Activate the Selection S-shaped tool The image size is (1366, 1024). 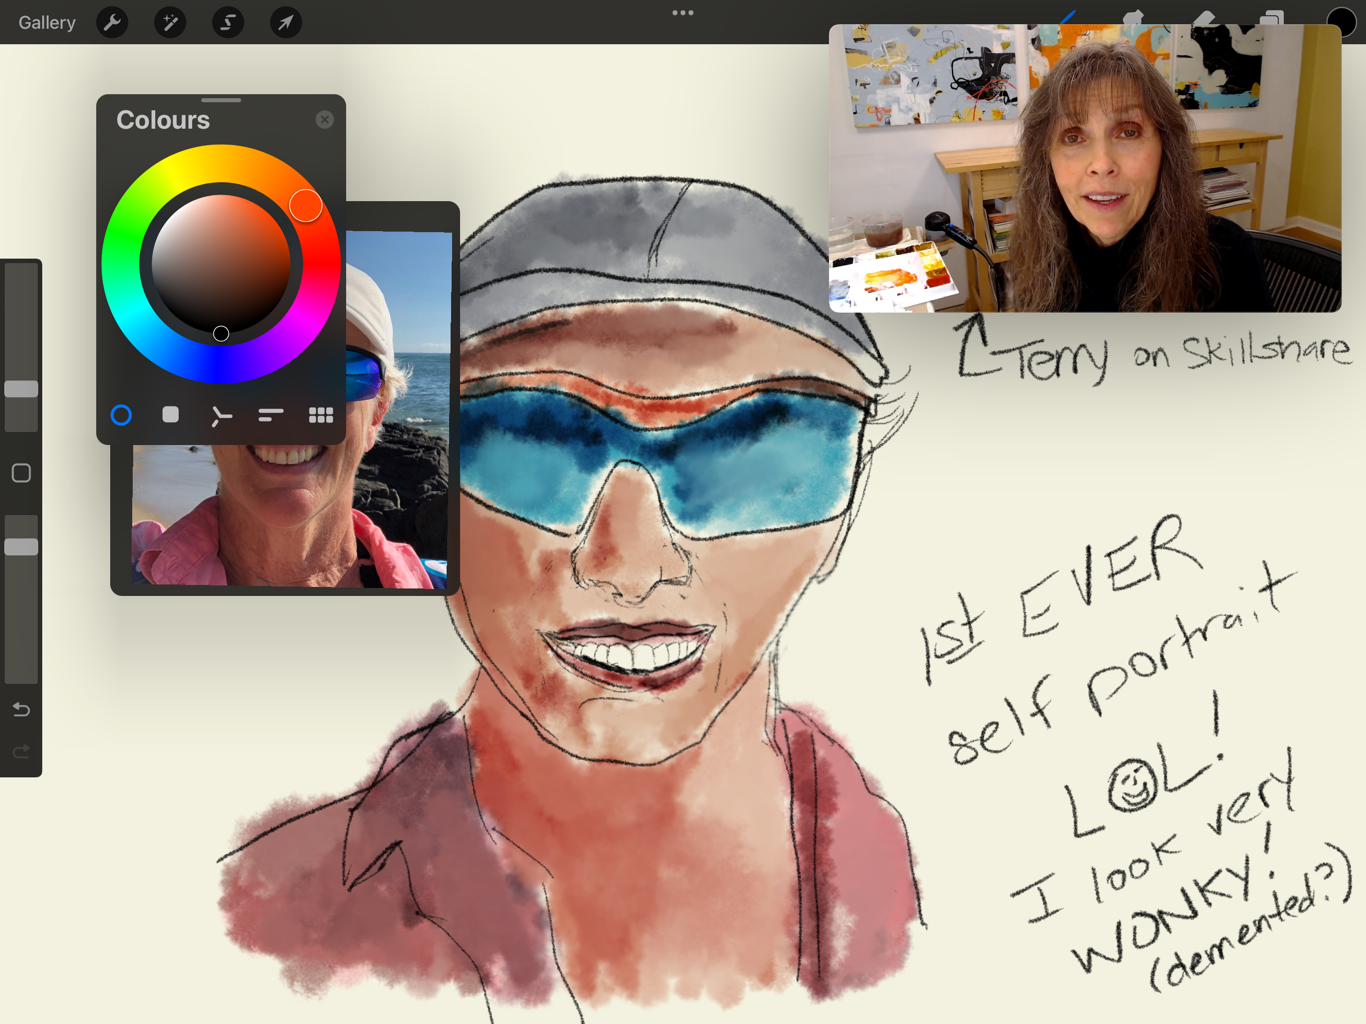(228, 22)
